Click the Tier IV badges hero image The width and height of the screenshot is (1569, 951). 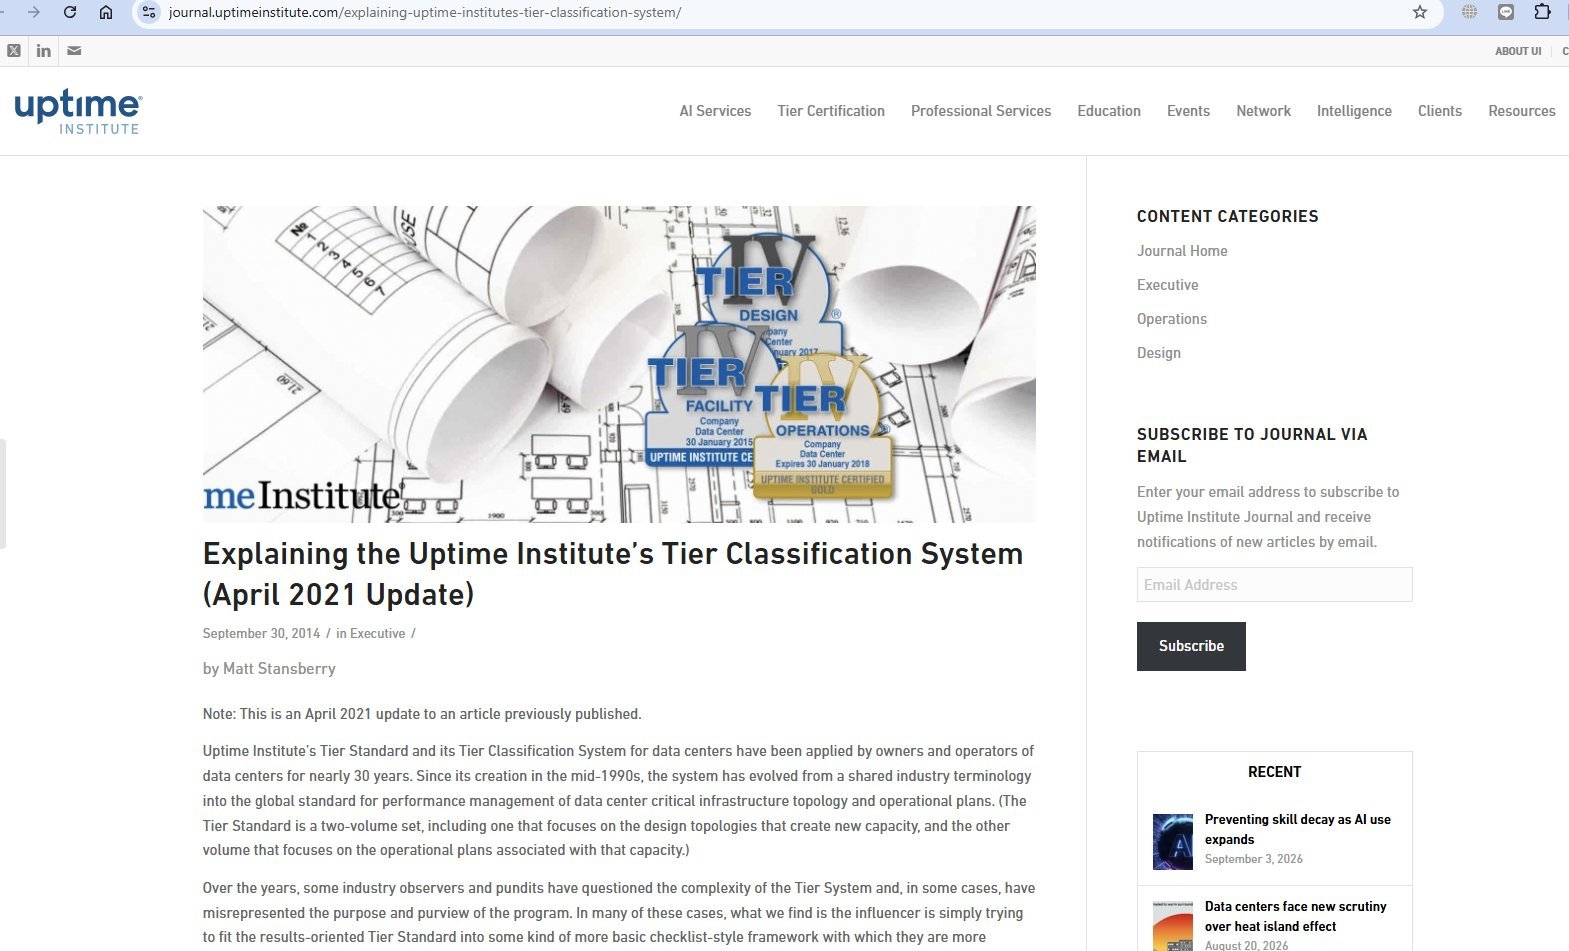619,364
